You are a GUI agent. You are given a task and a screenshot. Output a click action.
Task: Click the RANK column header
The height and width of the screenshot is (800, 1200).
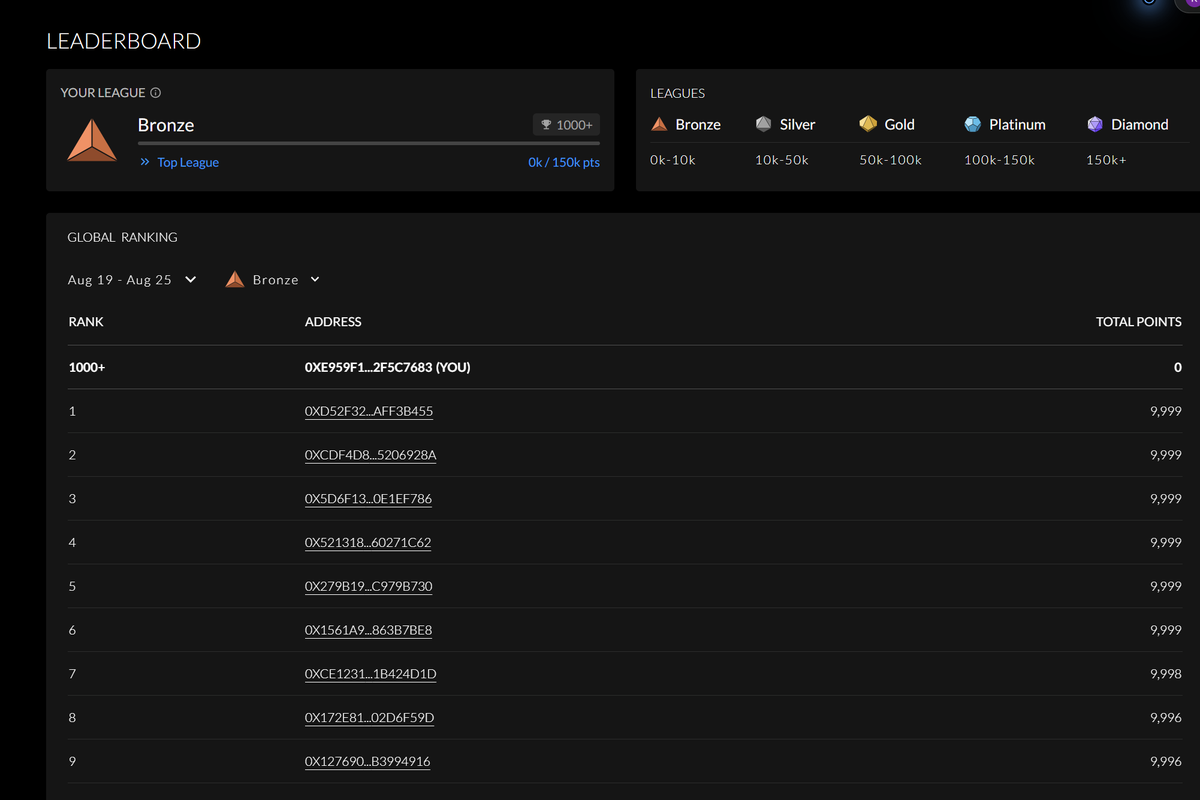[x=86, y=322]
